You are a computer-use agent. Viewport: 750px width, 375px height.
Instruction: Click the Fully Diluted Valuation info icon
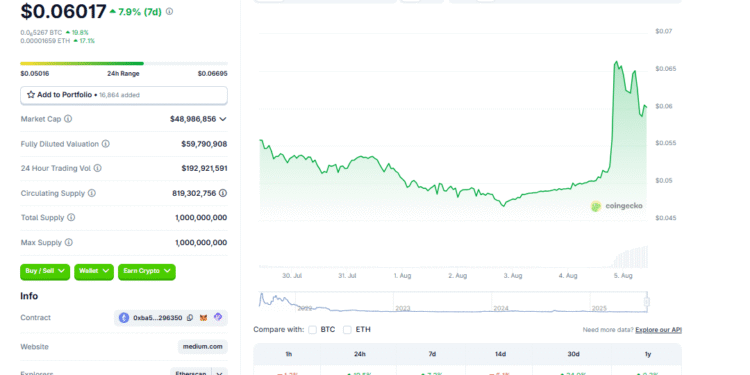(106, 143)
